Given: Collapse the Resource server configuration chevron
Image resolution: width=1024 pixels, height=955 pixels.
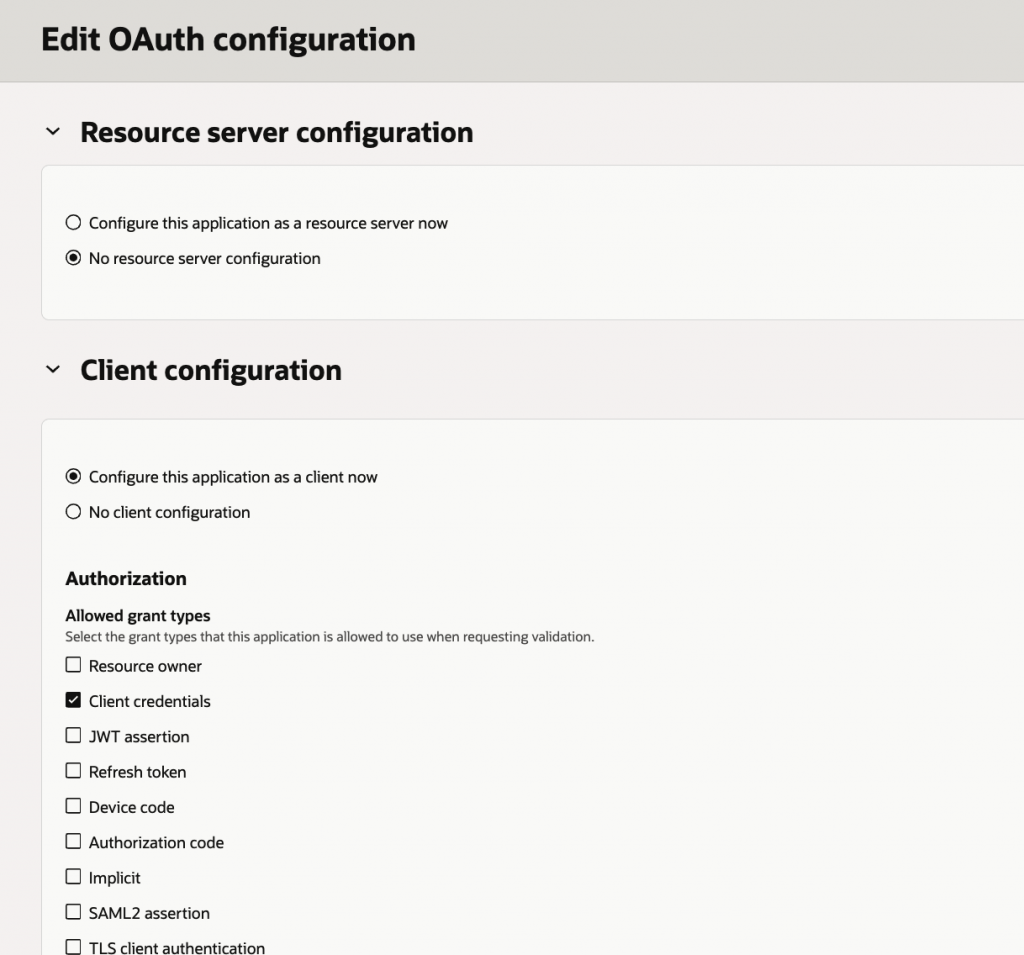Looking at the screenshot, I should [53, 132].
